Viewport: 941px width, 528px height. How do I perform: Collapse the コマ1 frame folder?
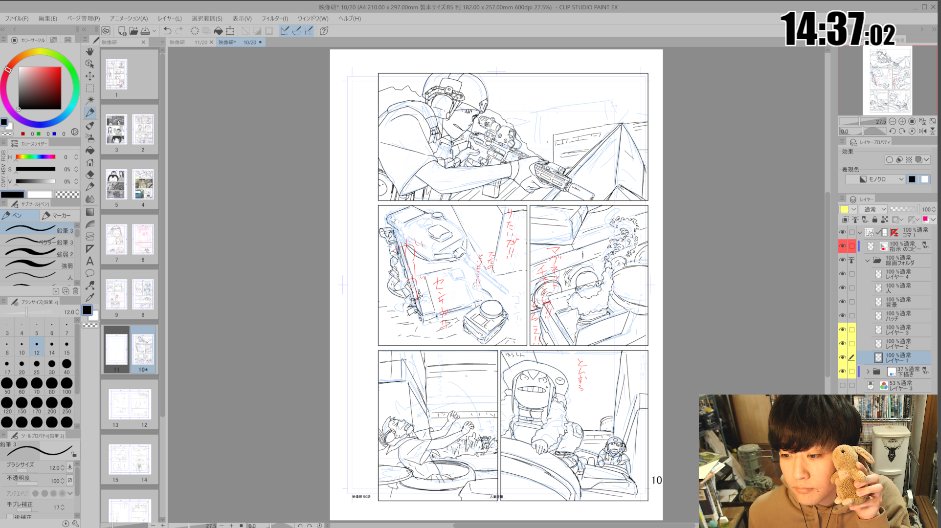(859, 232)
